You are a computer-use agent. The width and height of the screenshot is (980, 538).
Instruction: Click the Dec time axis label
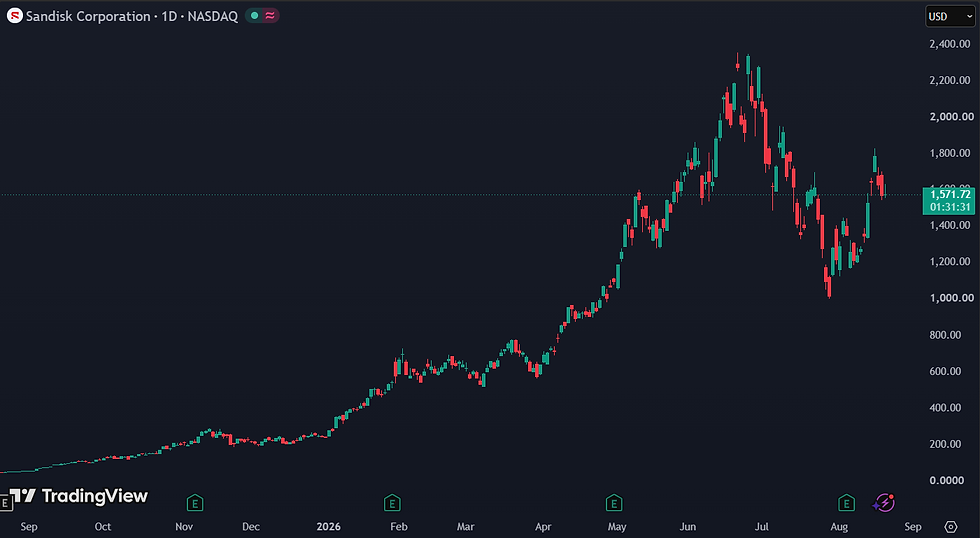coord(251,527)
